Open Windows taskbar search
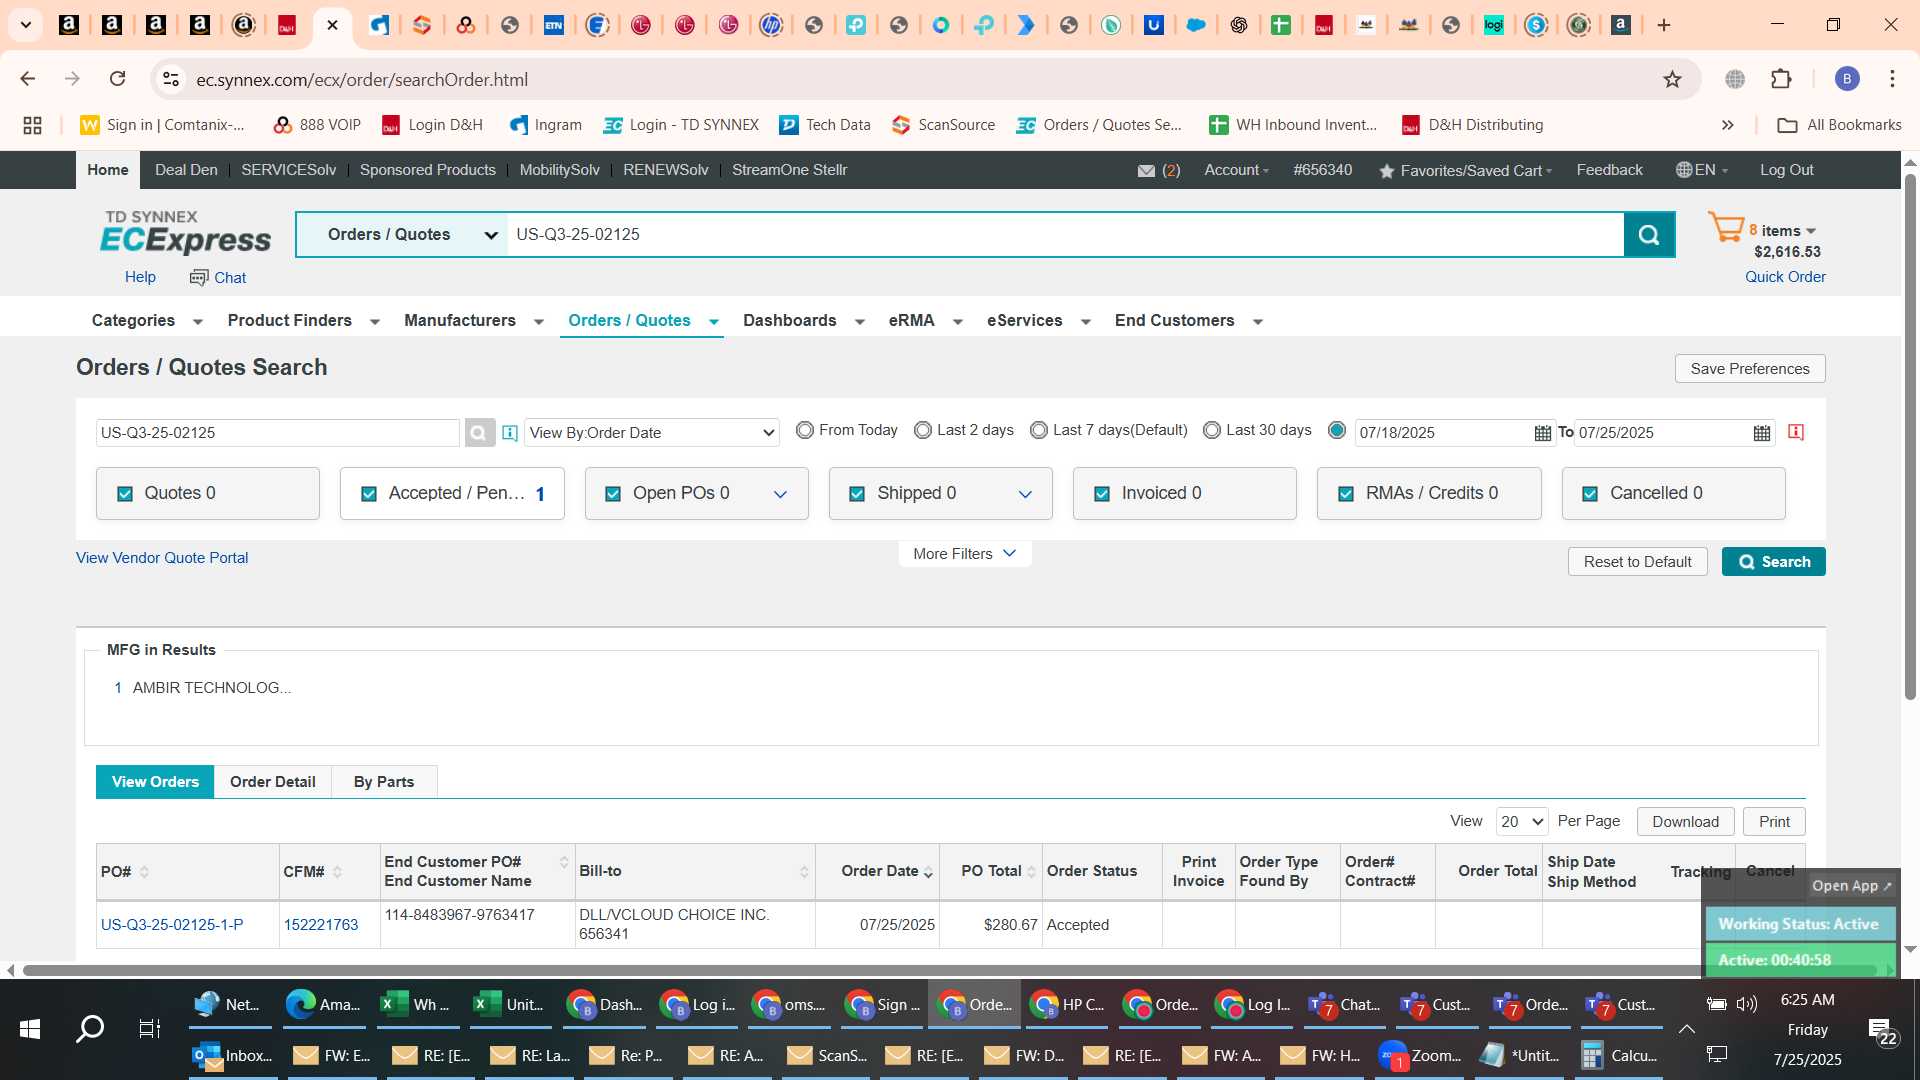This screenshot has height=1080, width=1920. tap(90, 1028)
